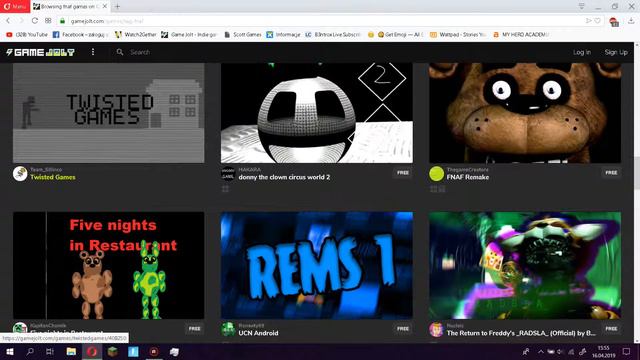Open the Facebook bookmark
Image resolution: width=640 pixels, height=360 pixels.
81,35
